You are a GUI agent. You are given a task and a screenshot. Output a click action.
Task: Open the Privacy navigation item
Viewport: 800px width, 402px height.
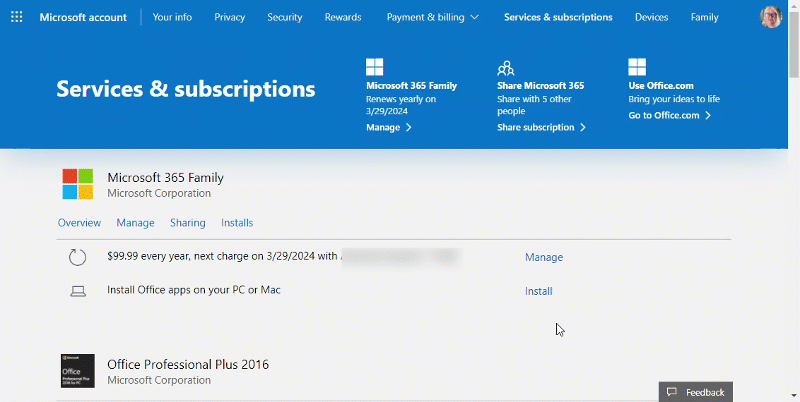pos(230,17)
